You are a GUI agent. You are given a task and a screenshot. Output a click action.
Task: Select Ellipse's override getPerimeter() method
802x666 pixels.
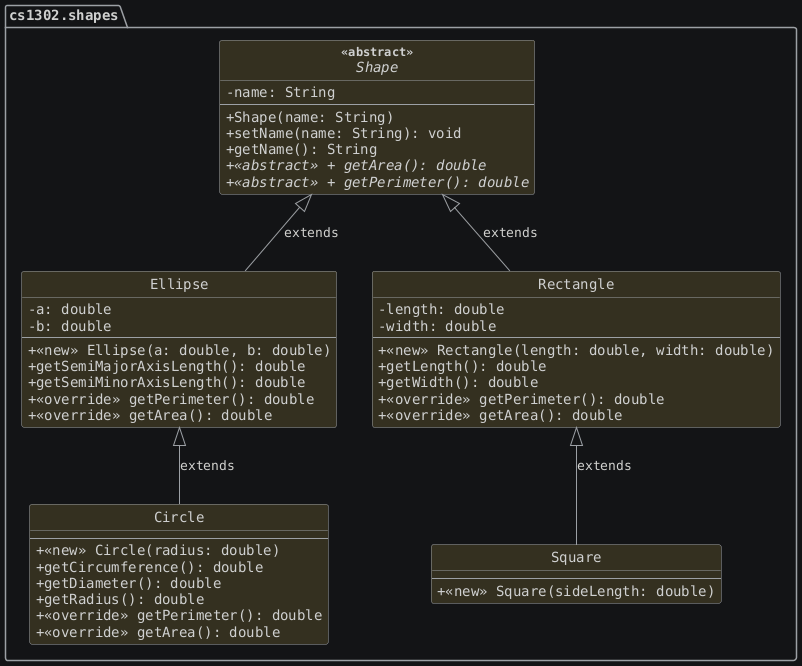coord(171,399)
